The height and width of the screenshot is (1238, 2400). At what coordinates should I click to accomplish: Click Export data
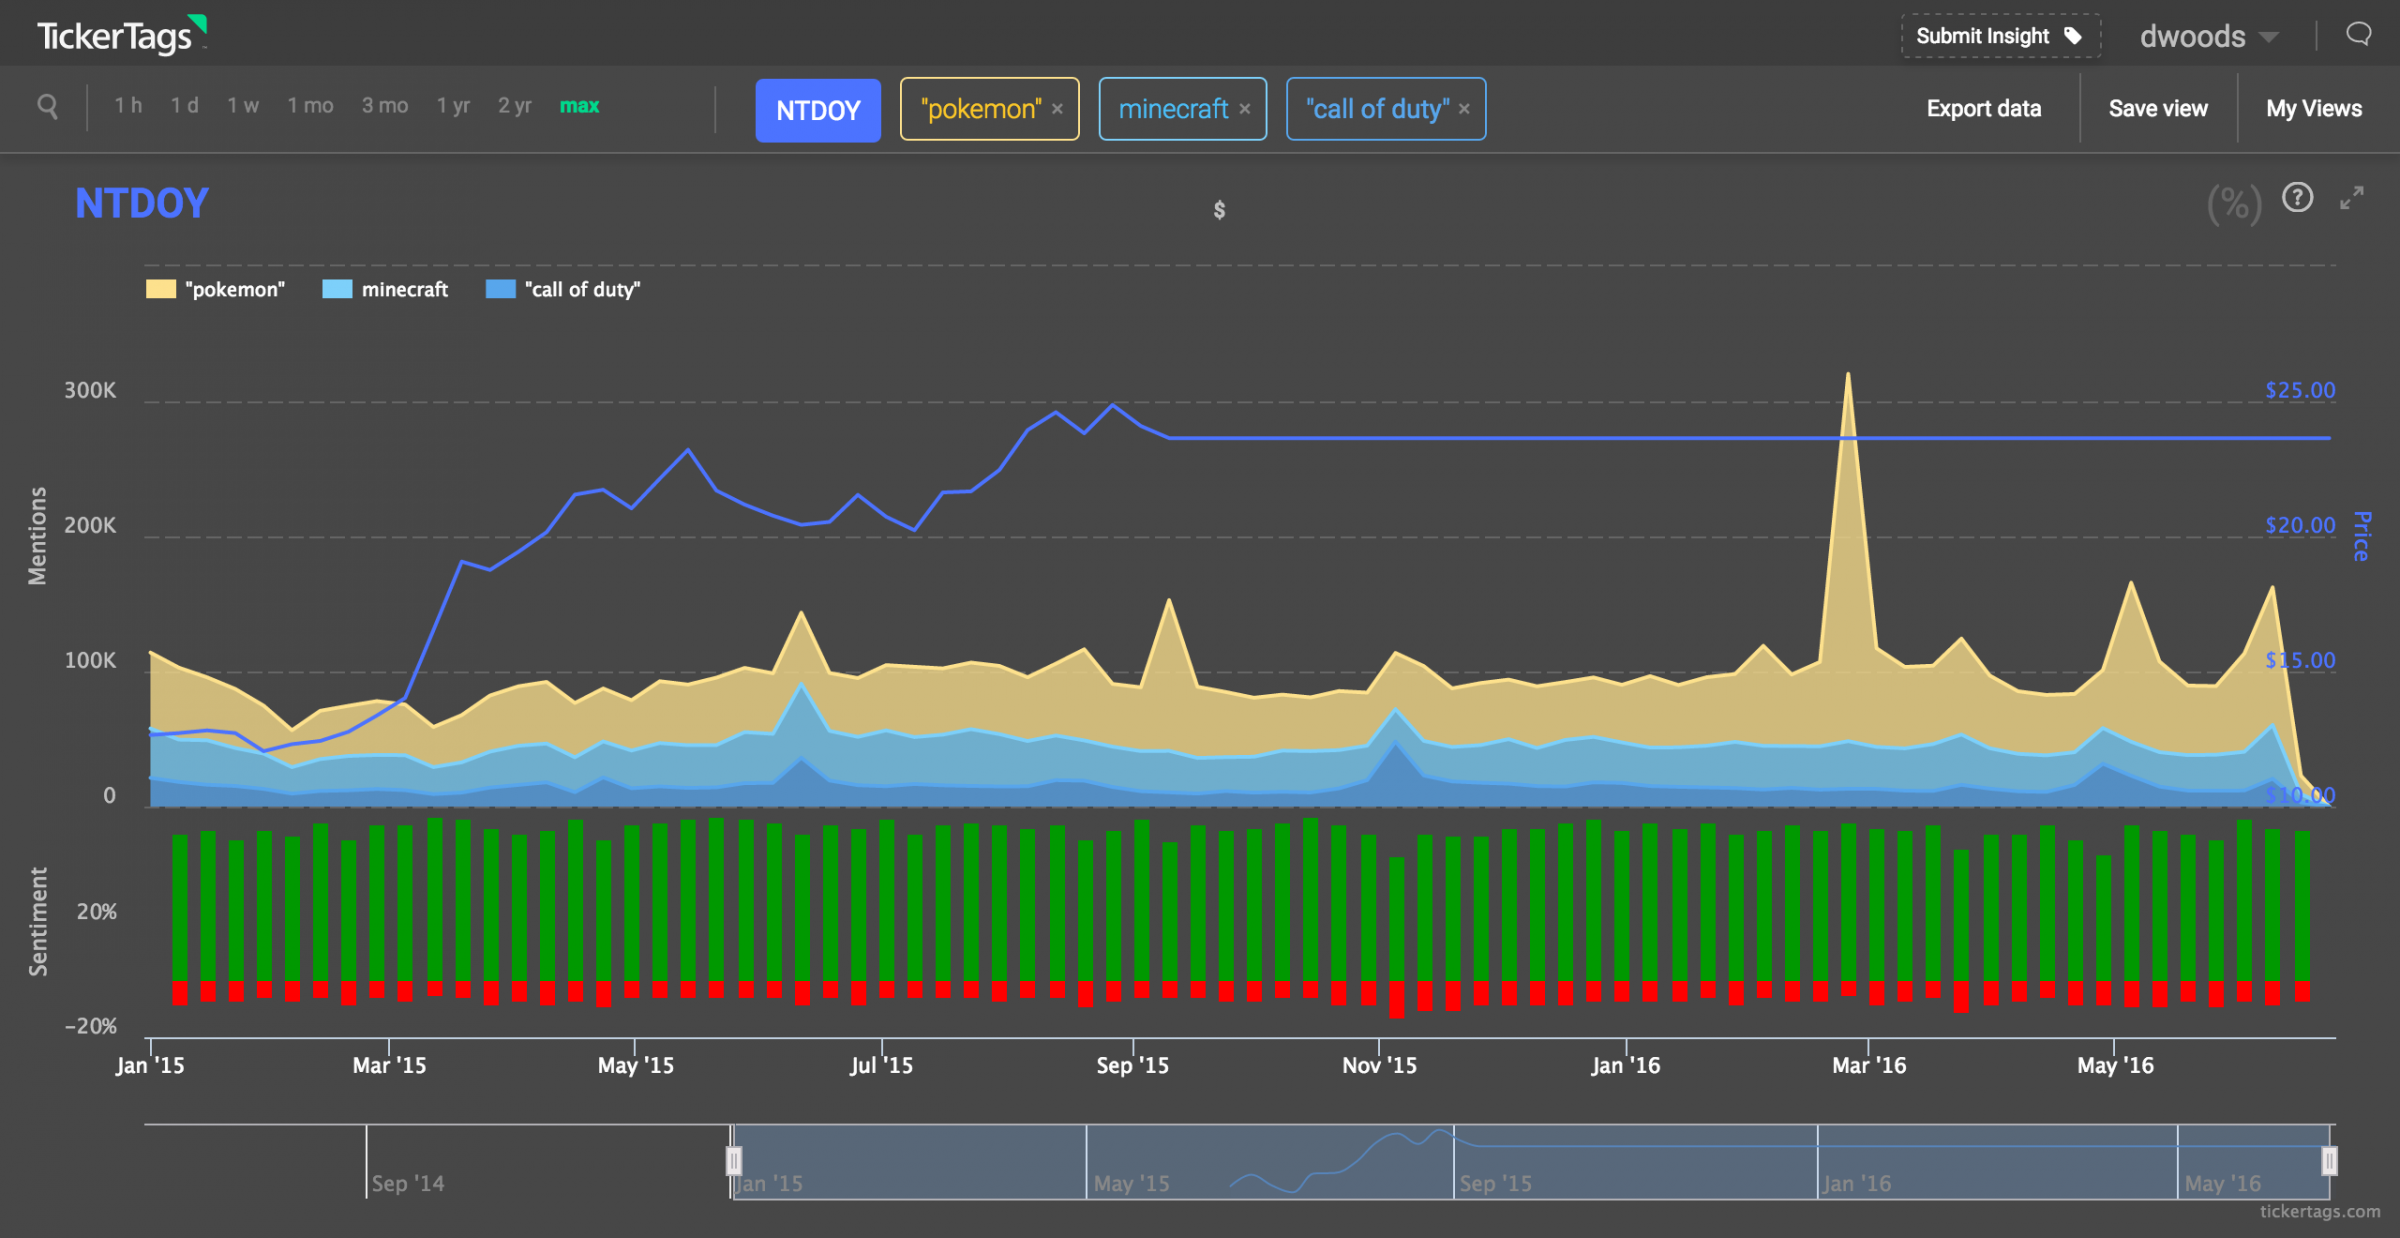point(1984,109)
